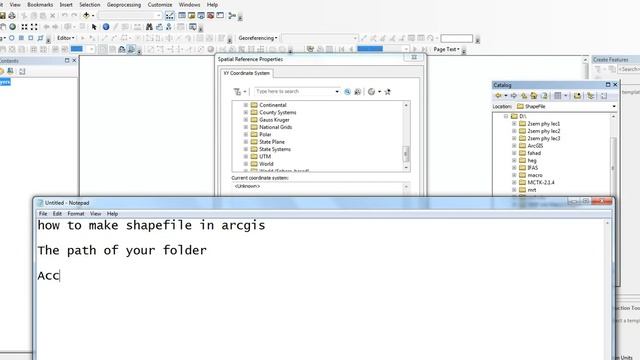Image resolution: width=640 pixels, height=360 pixels.
Task: Click the Pan hand tool icon
Action: tap(2, 27)
